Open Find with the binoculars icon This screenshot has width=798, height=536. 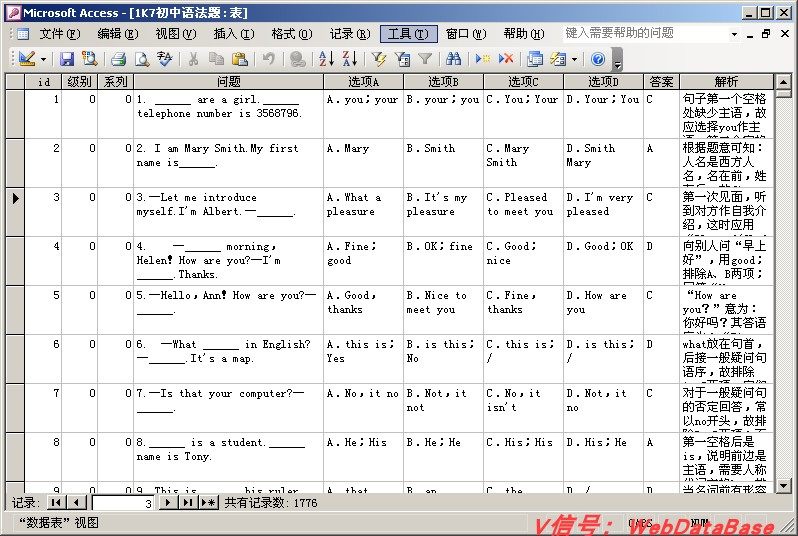pos(453,59)
